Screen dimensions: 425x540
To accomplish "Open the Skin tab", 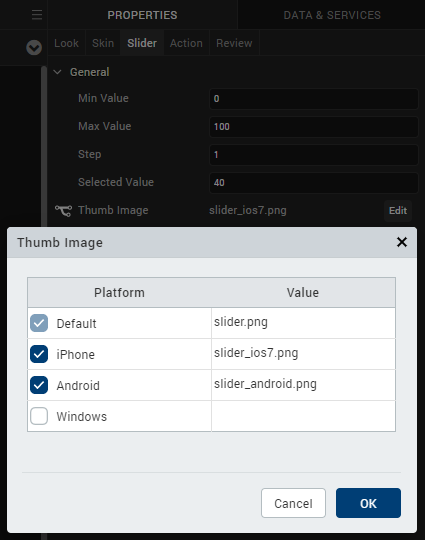I will pyautogui.click(x=103, y=43).
